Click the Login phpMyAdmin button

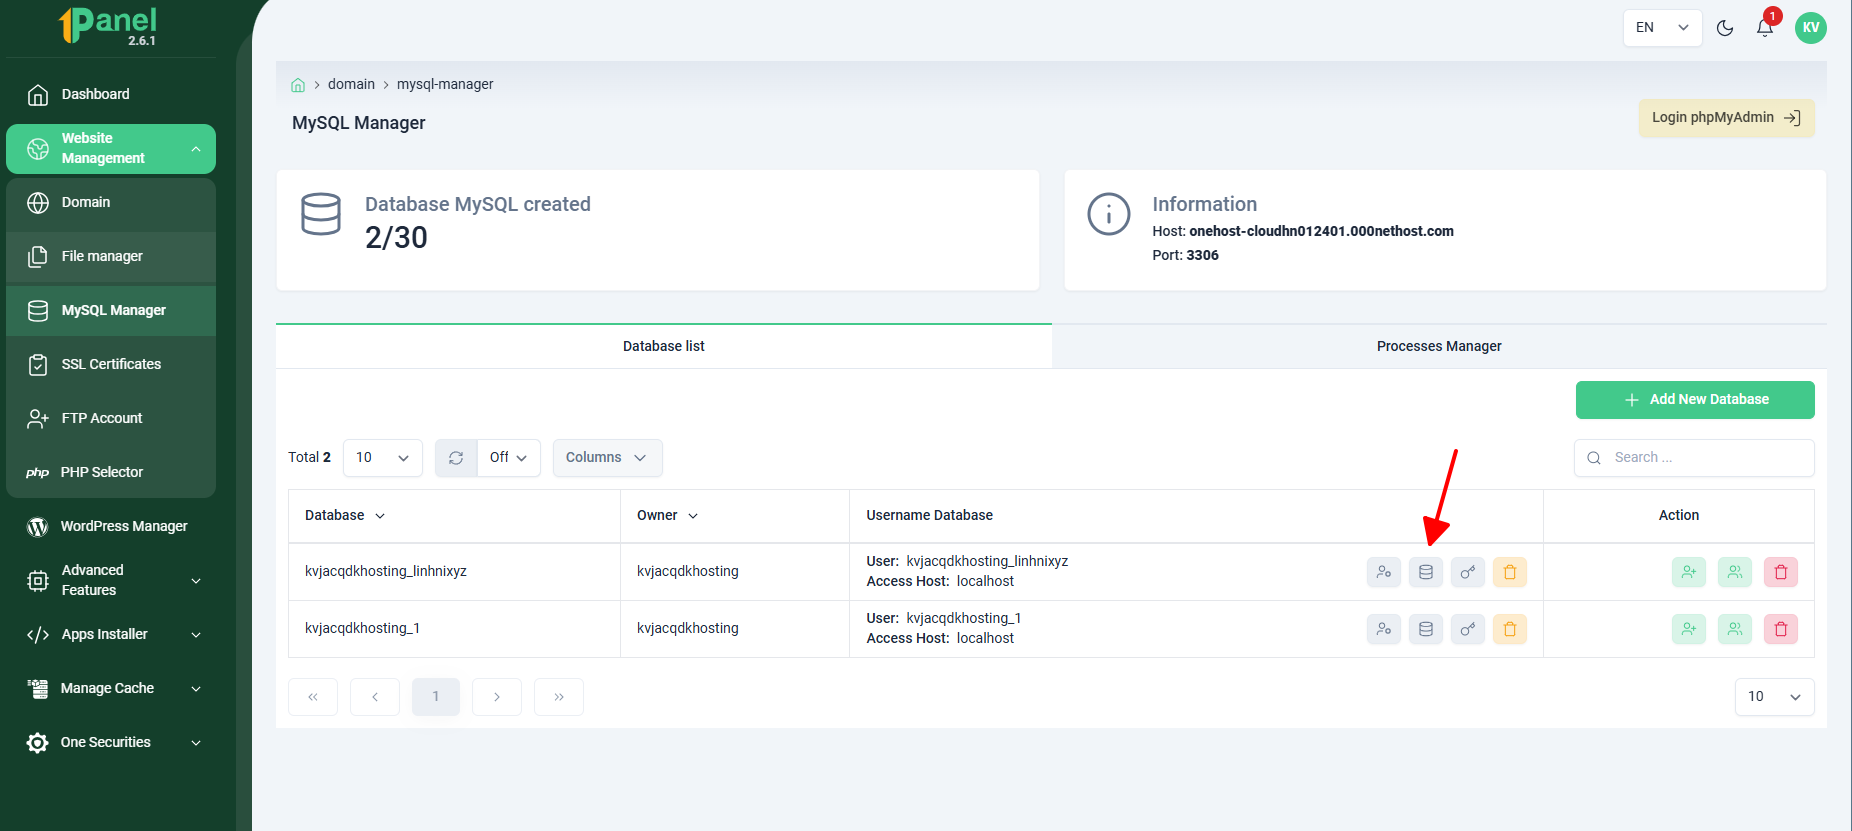(1726, 118)
